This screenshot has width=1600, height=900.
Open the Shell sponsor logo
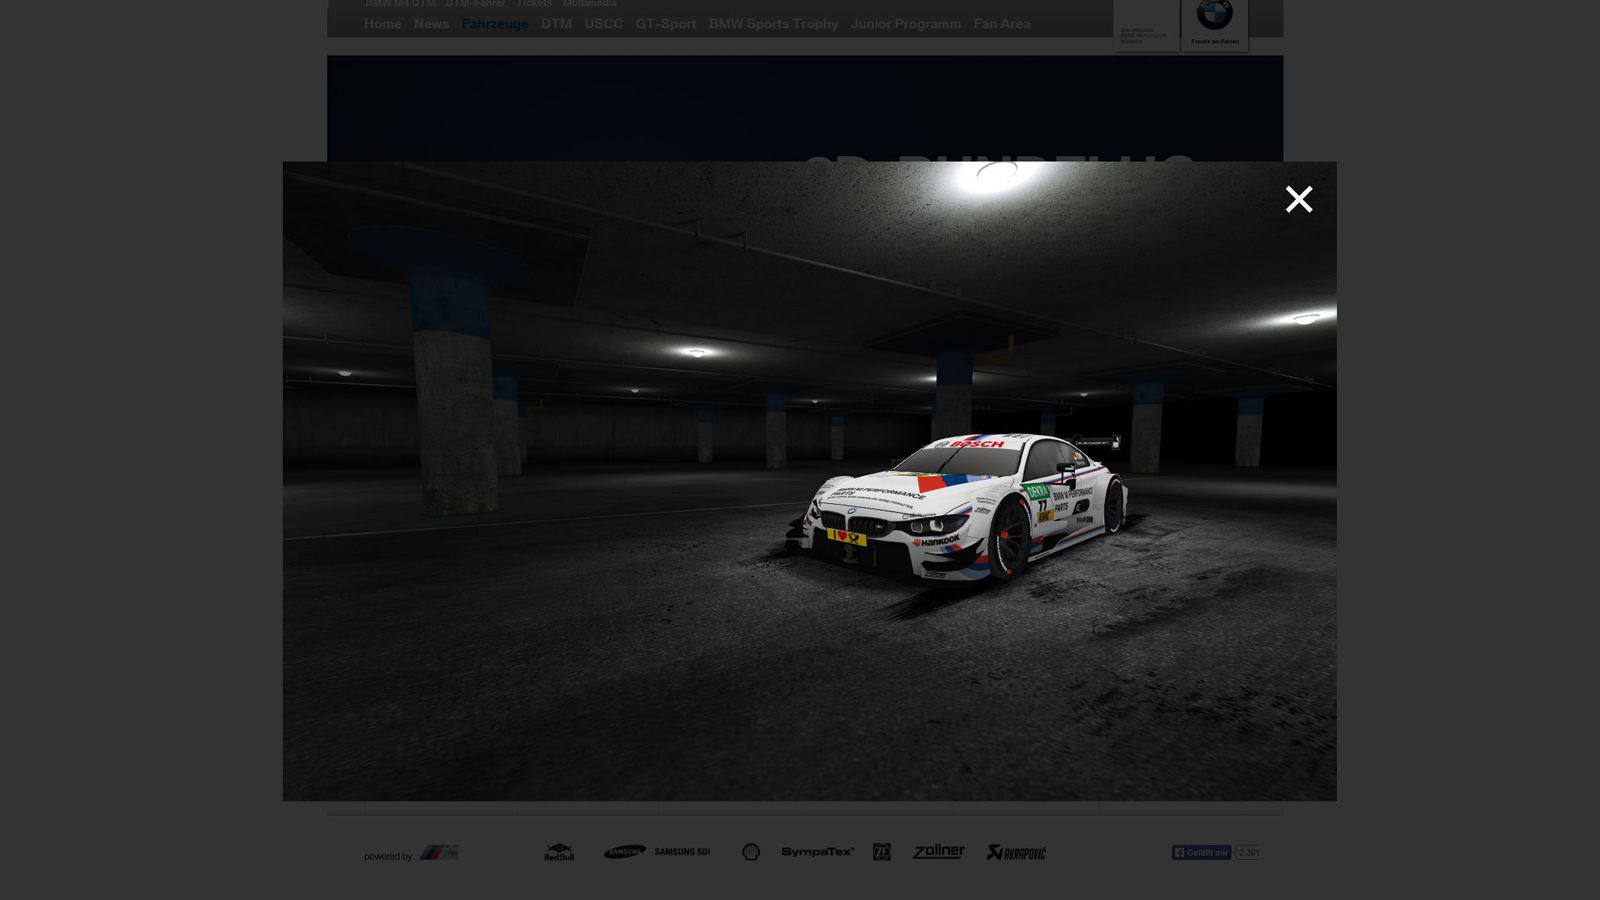751,852
